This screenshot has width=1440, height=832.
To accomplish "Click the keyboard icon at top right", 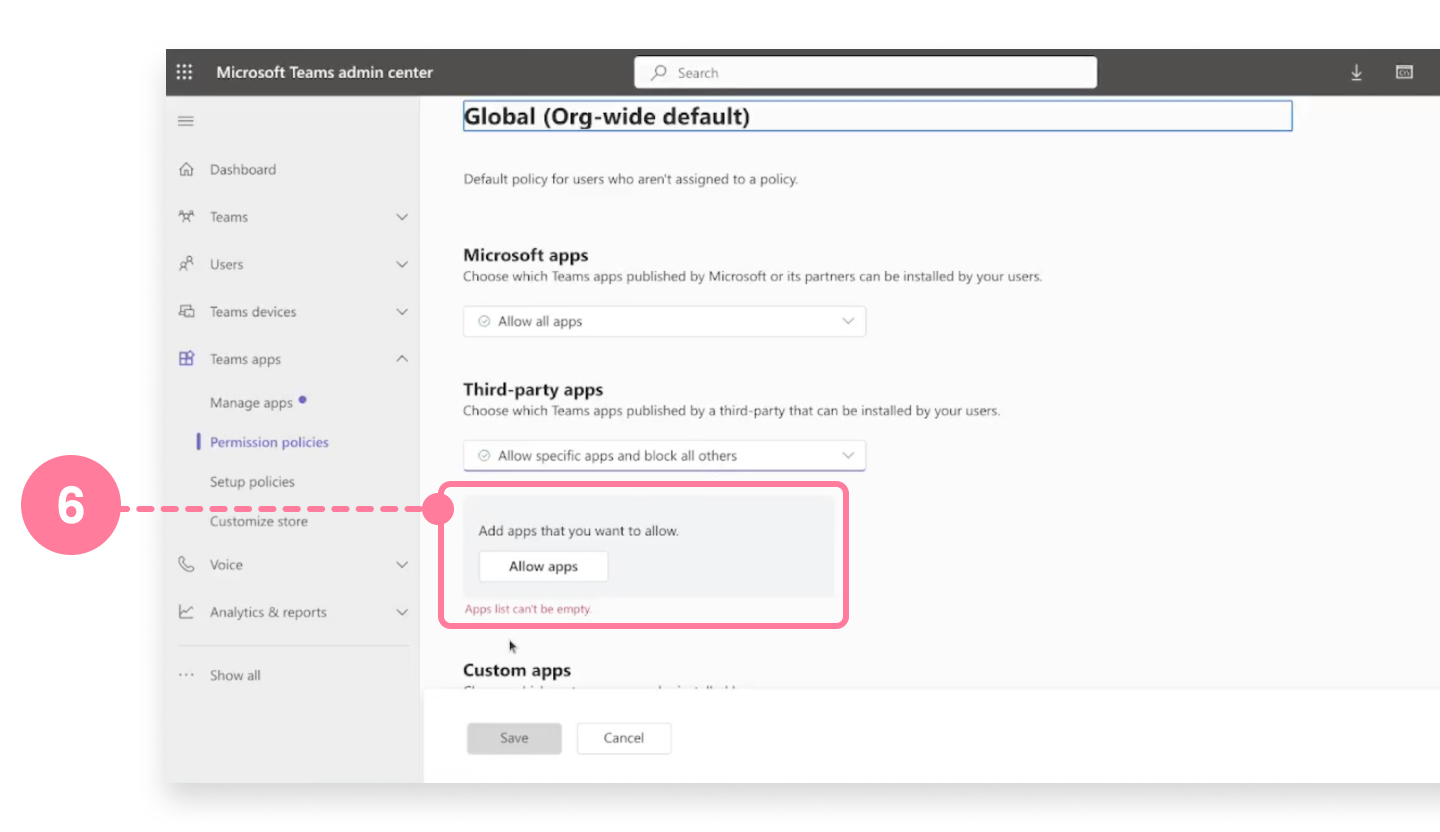I will (x=1404, y=72).
